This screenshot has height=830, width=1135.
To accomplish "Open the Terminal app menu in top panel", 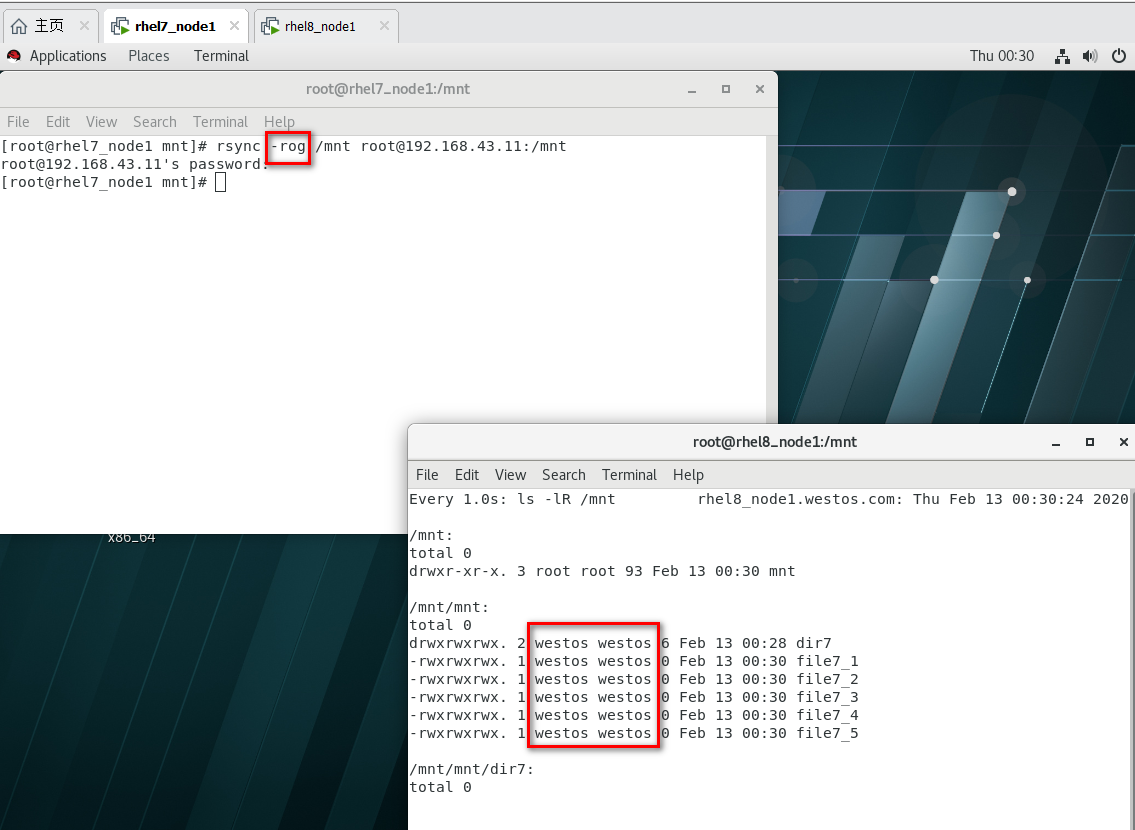I will tap(221, 56).
